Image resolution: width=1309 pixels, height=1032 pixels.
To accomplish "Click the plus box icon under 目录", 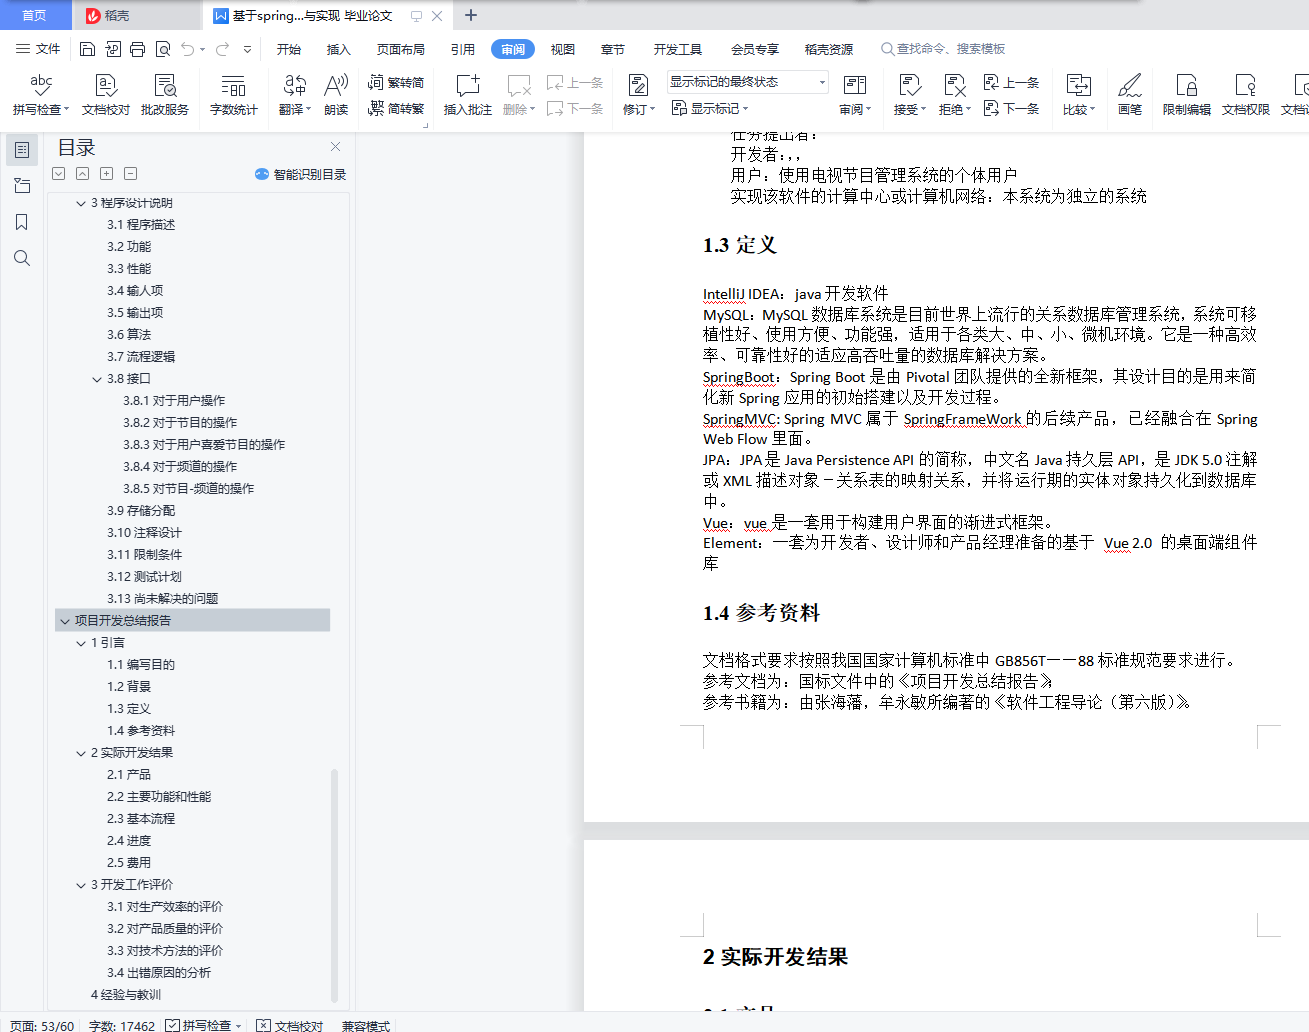I will [x=107, y=173].
